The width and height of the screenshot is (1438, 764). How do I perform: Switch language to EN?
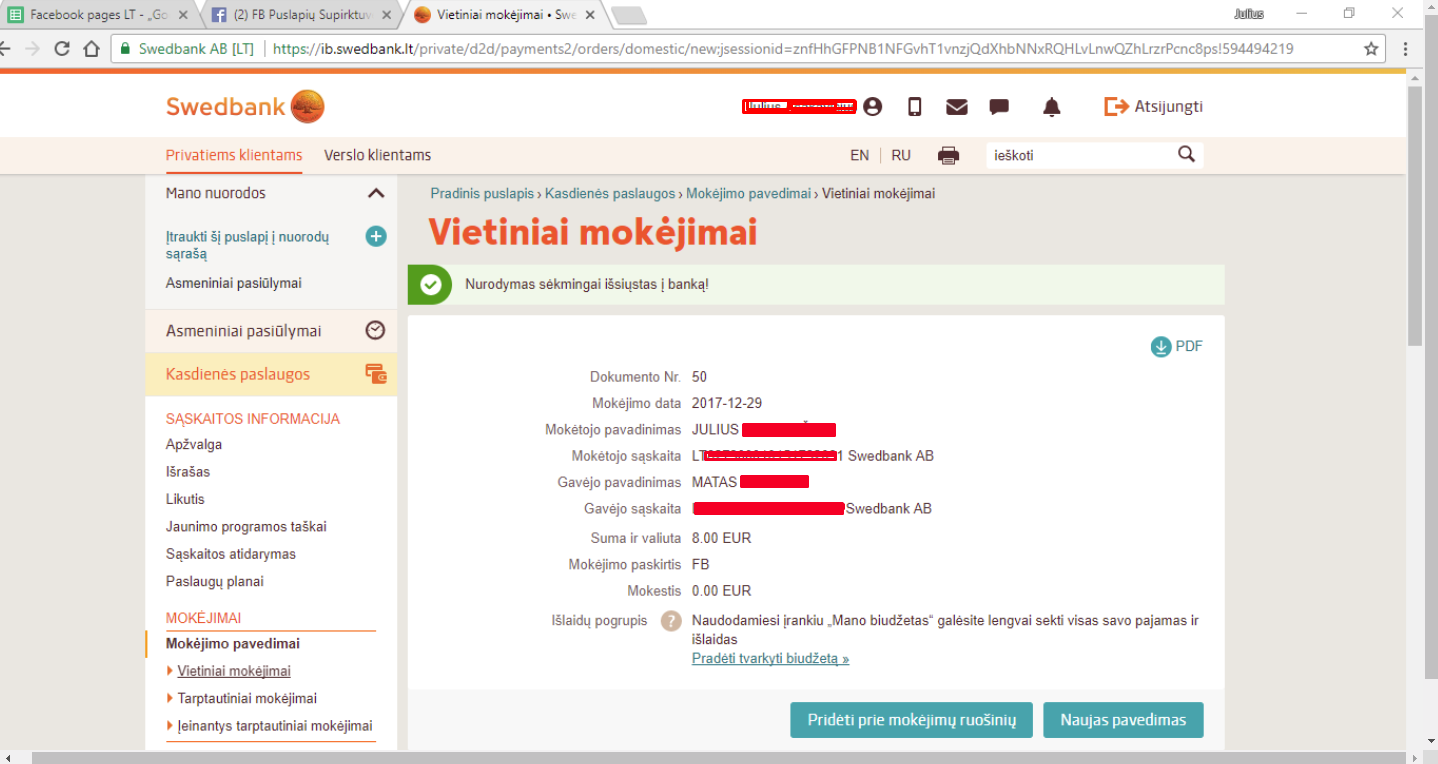pos(859,155)
